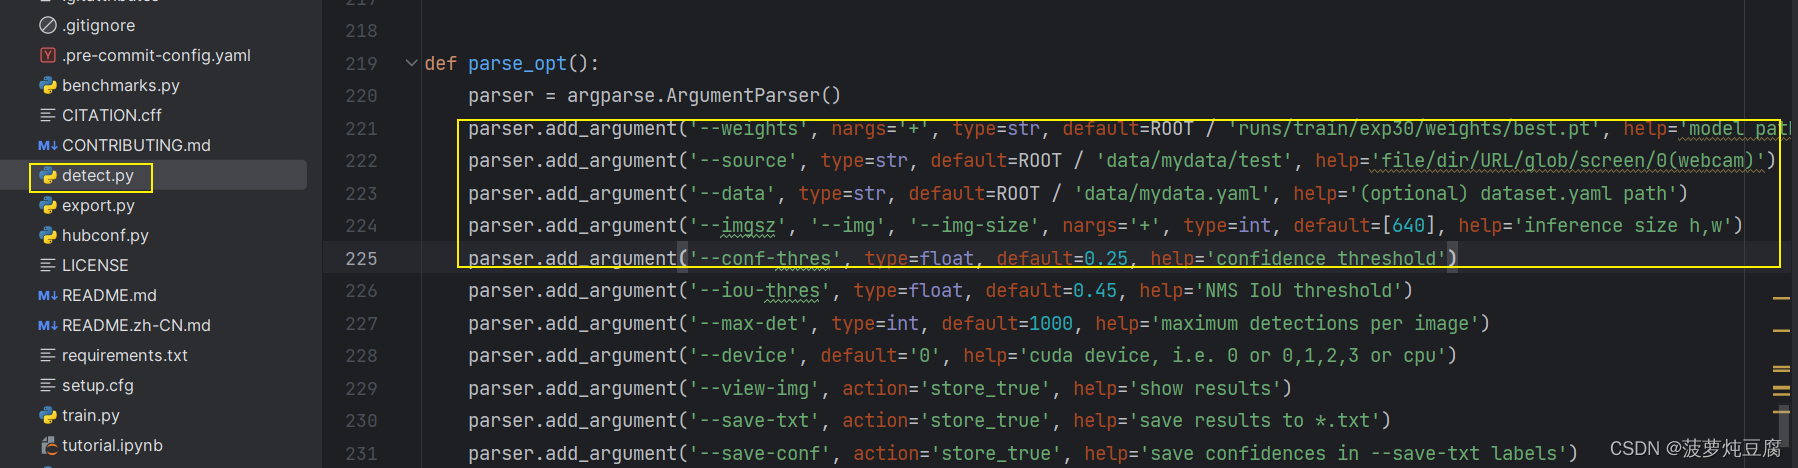This screenshot has width=1798, height=468.
Task: Click the train.py Python icon
Action: pyautogui.click(x=47, y=415)
